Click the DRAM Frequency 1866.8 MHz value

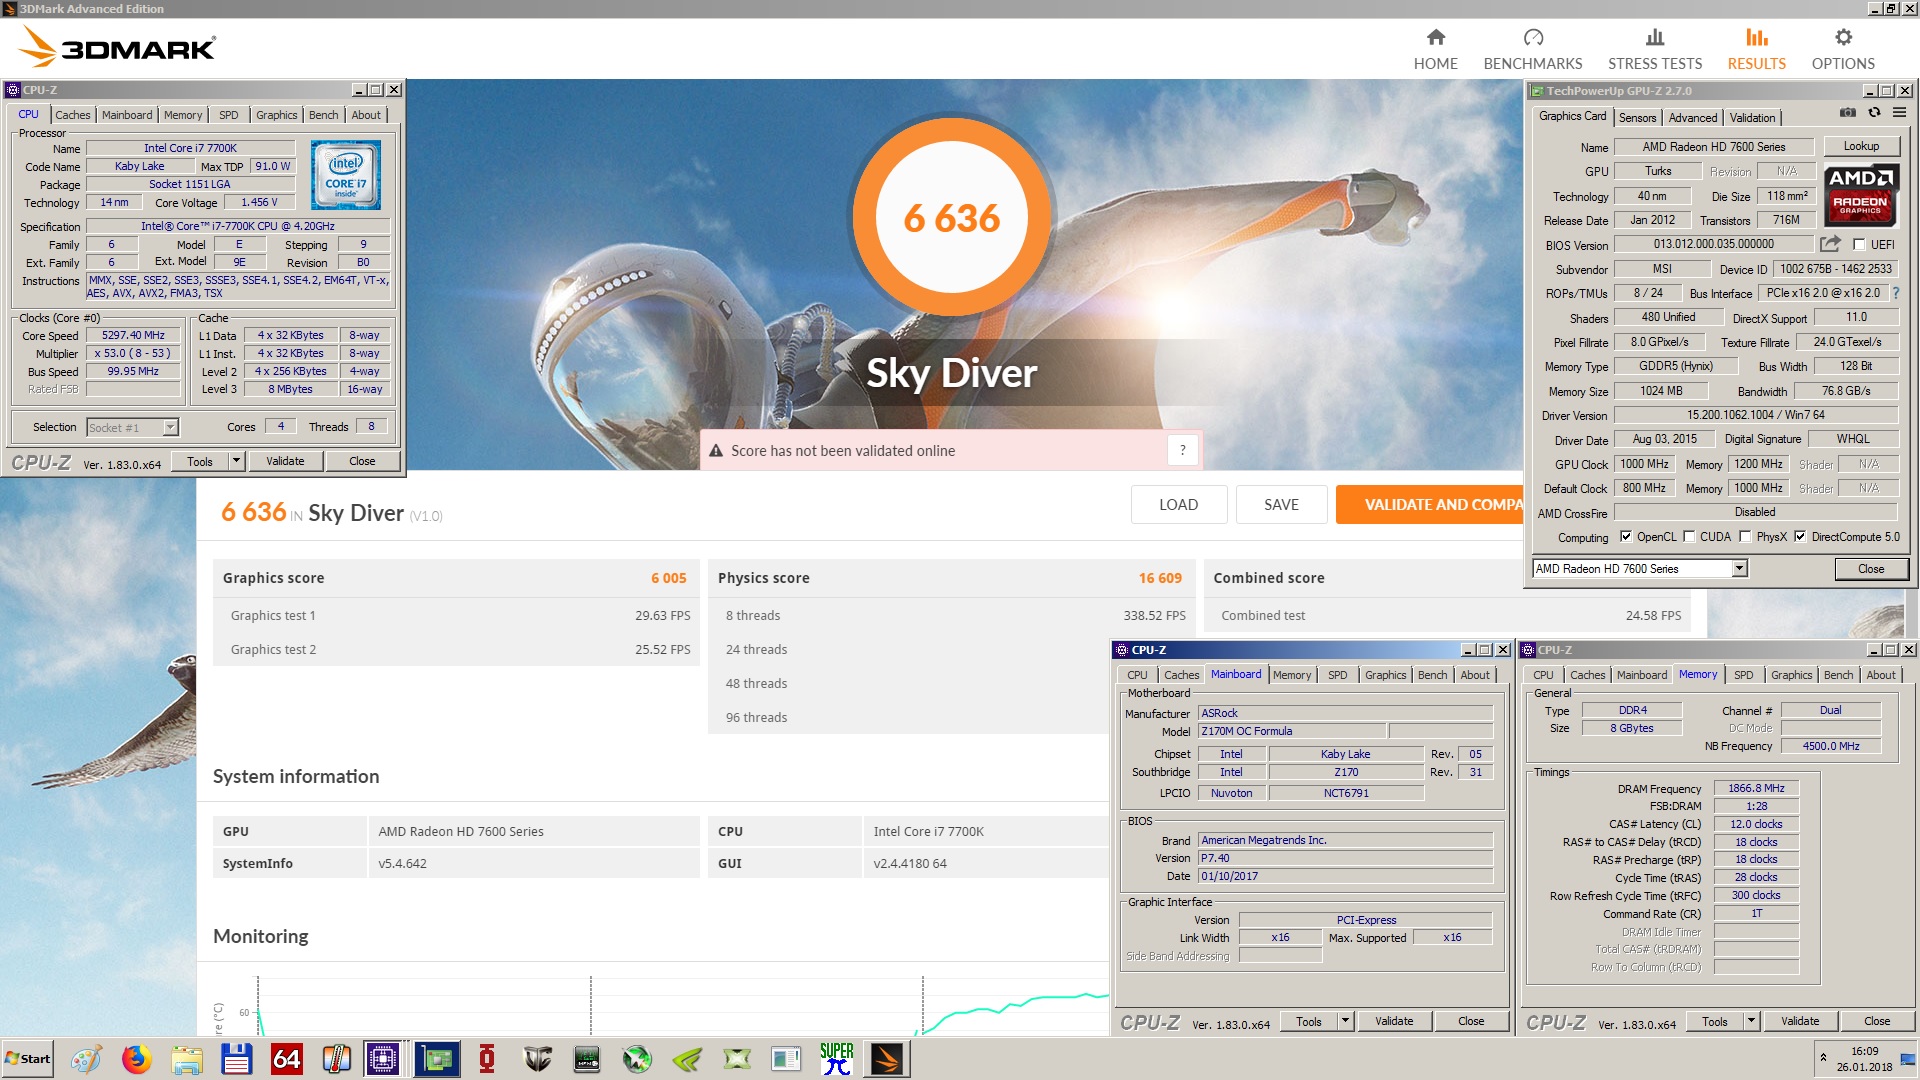point(1756,788)
